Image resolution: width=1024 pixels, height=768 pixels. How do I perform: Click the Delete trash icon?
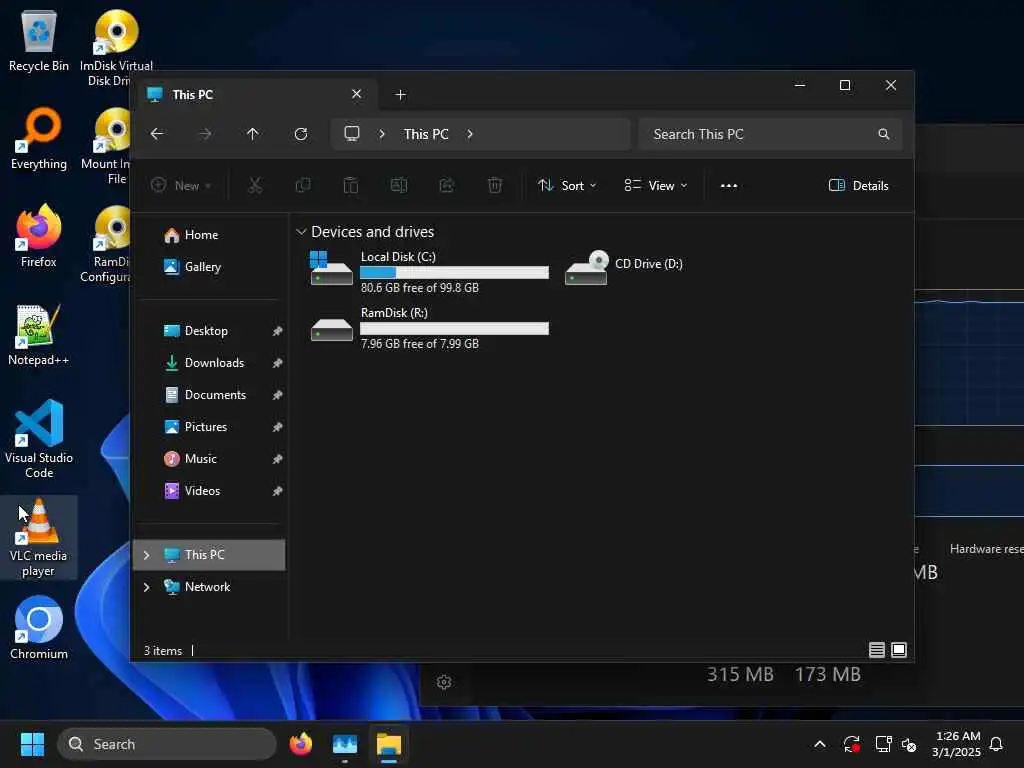[495, 185]
